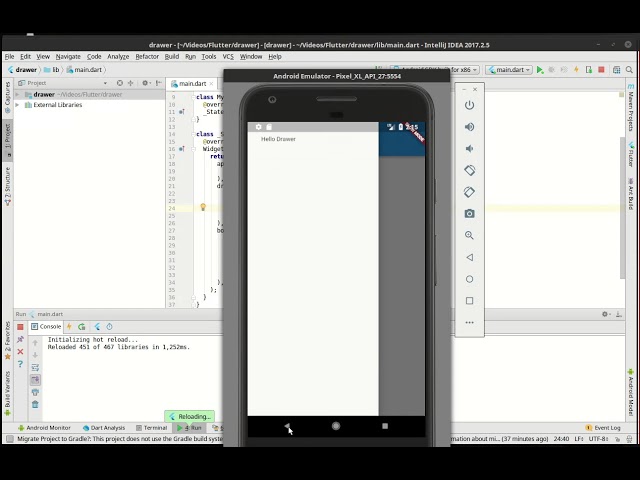Stop process in Run panel red square
The height and width of the screenshot is (480, 640).
point(20,327)
